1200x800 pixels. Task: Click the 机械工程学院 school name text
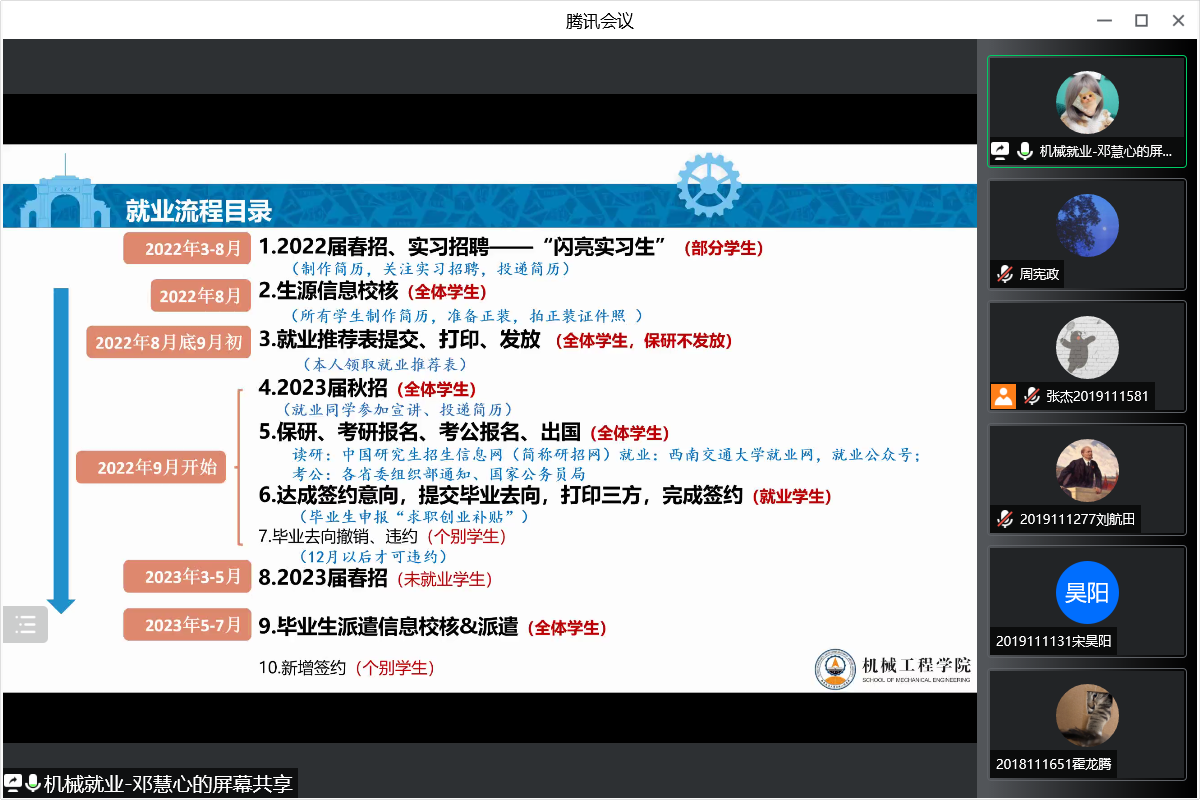[x=916, y=664]
